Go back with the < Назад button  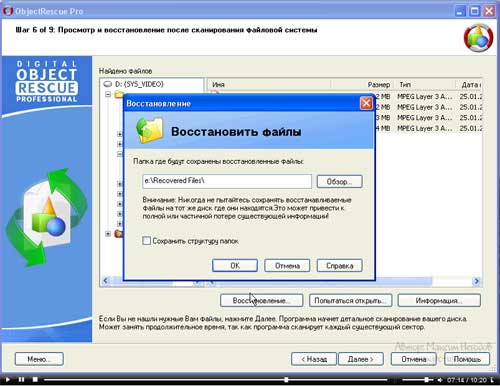click(x=314, y=359)
